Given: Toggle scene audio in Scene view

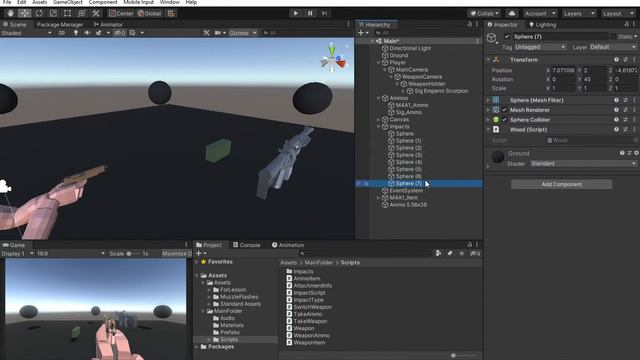Looking at the screenshot, I should coord(87,33).
